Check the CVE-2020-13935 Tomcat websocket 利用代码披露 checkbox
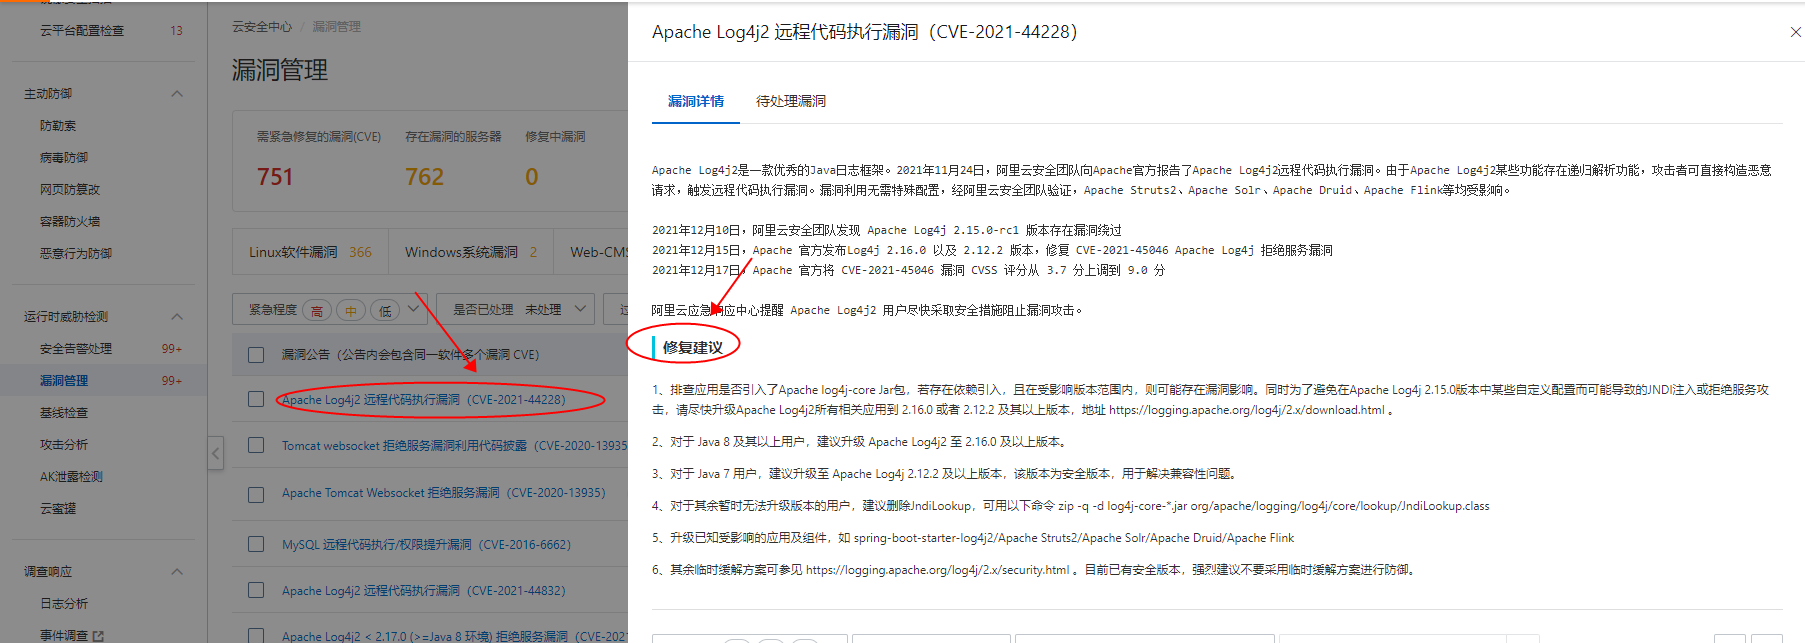The image size is (1805, 643). [256, 446]
